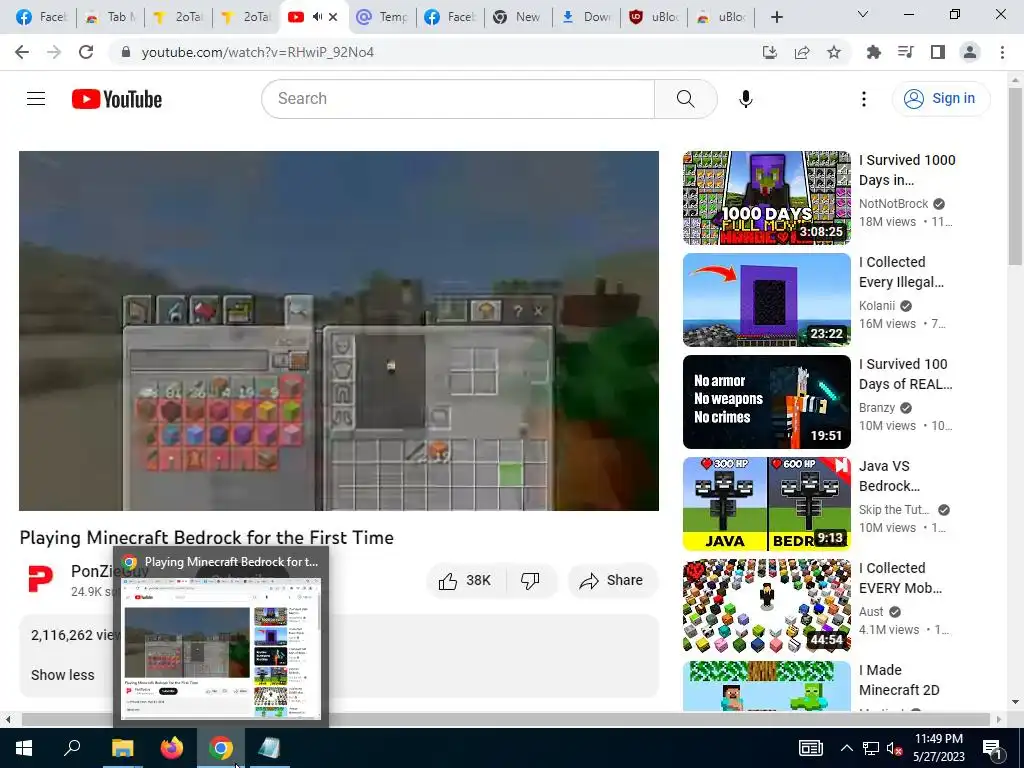1024x768 pixels.
Task: Open 'I Survived 1000 Days' thumbnail
Action: pyautogui.click(x=767, y=198)
